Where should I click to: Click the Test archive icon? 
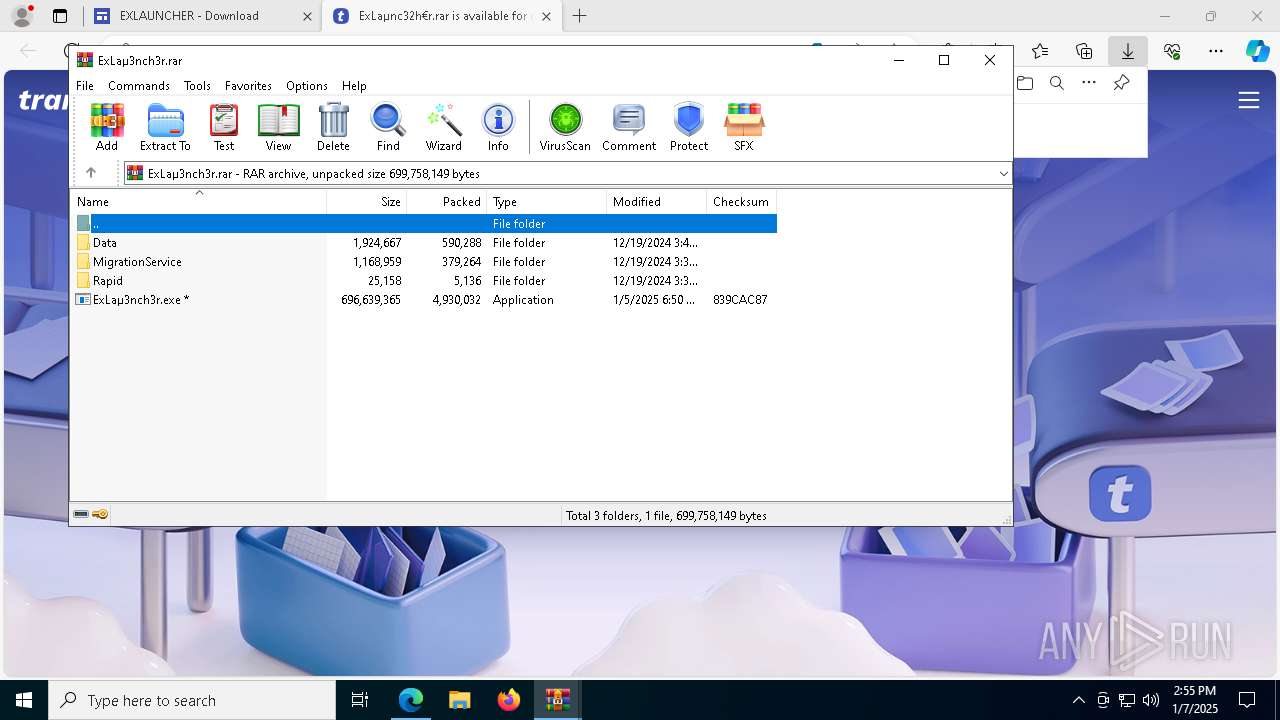coord(224,127)
